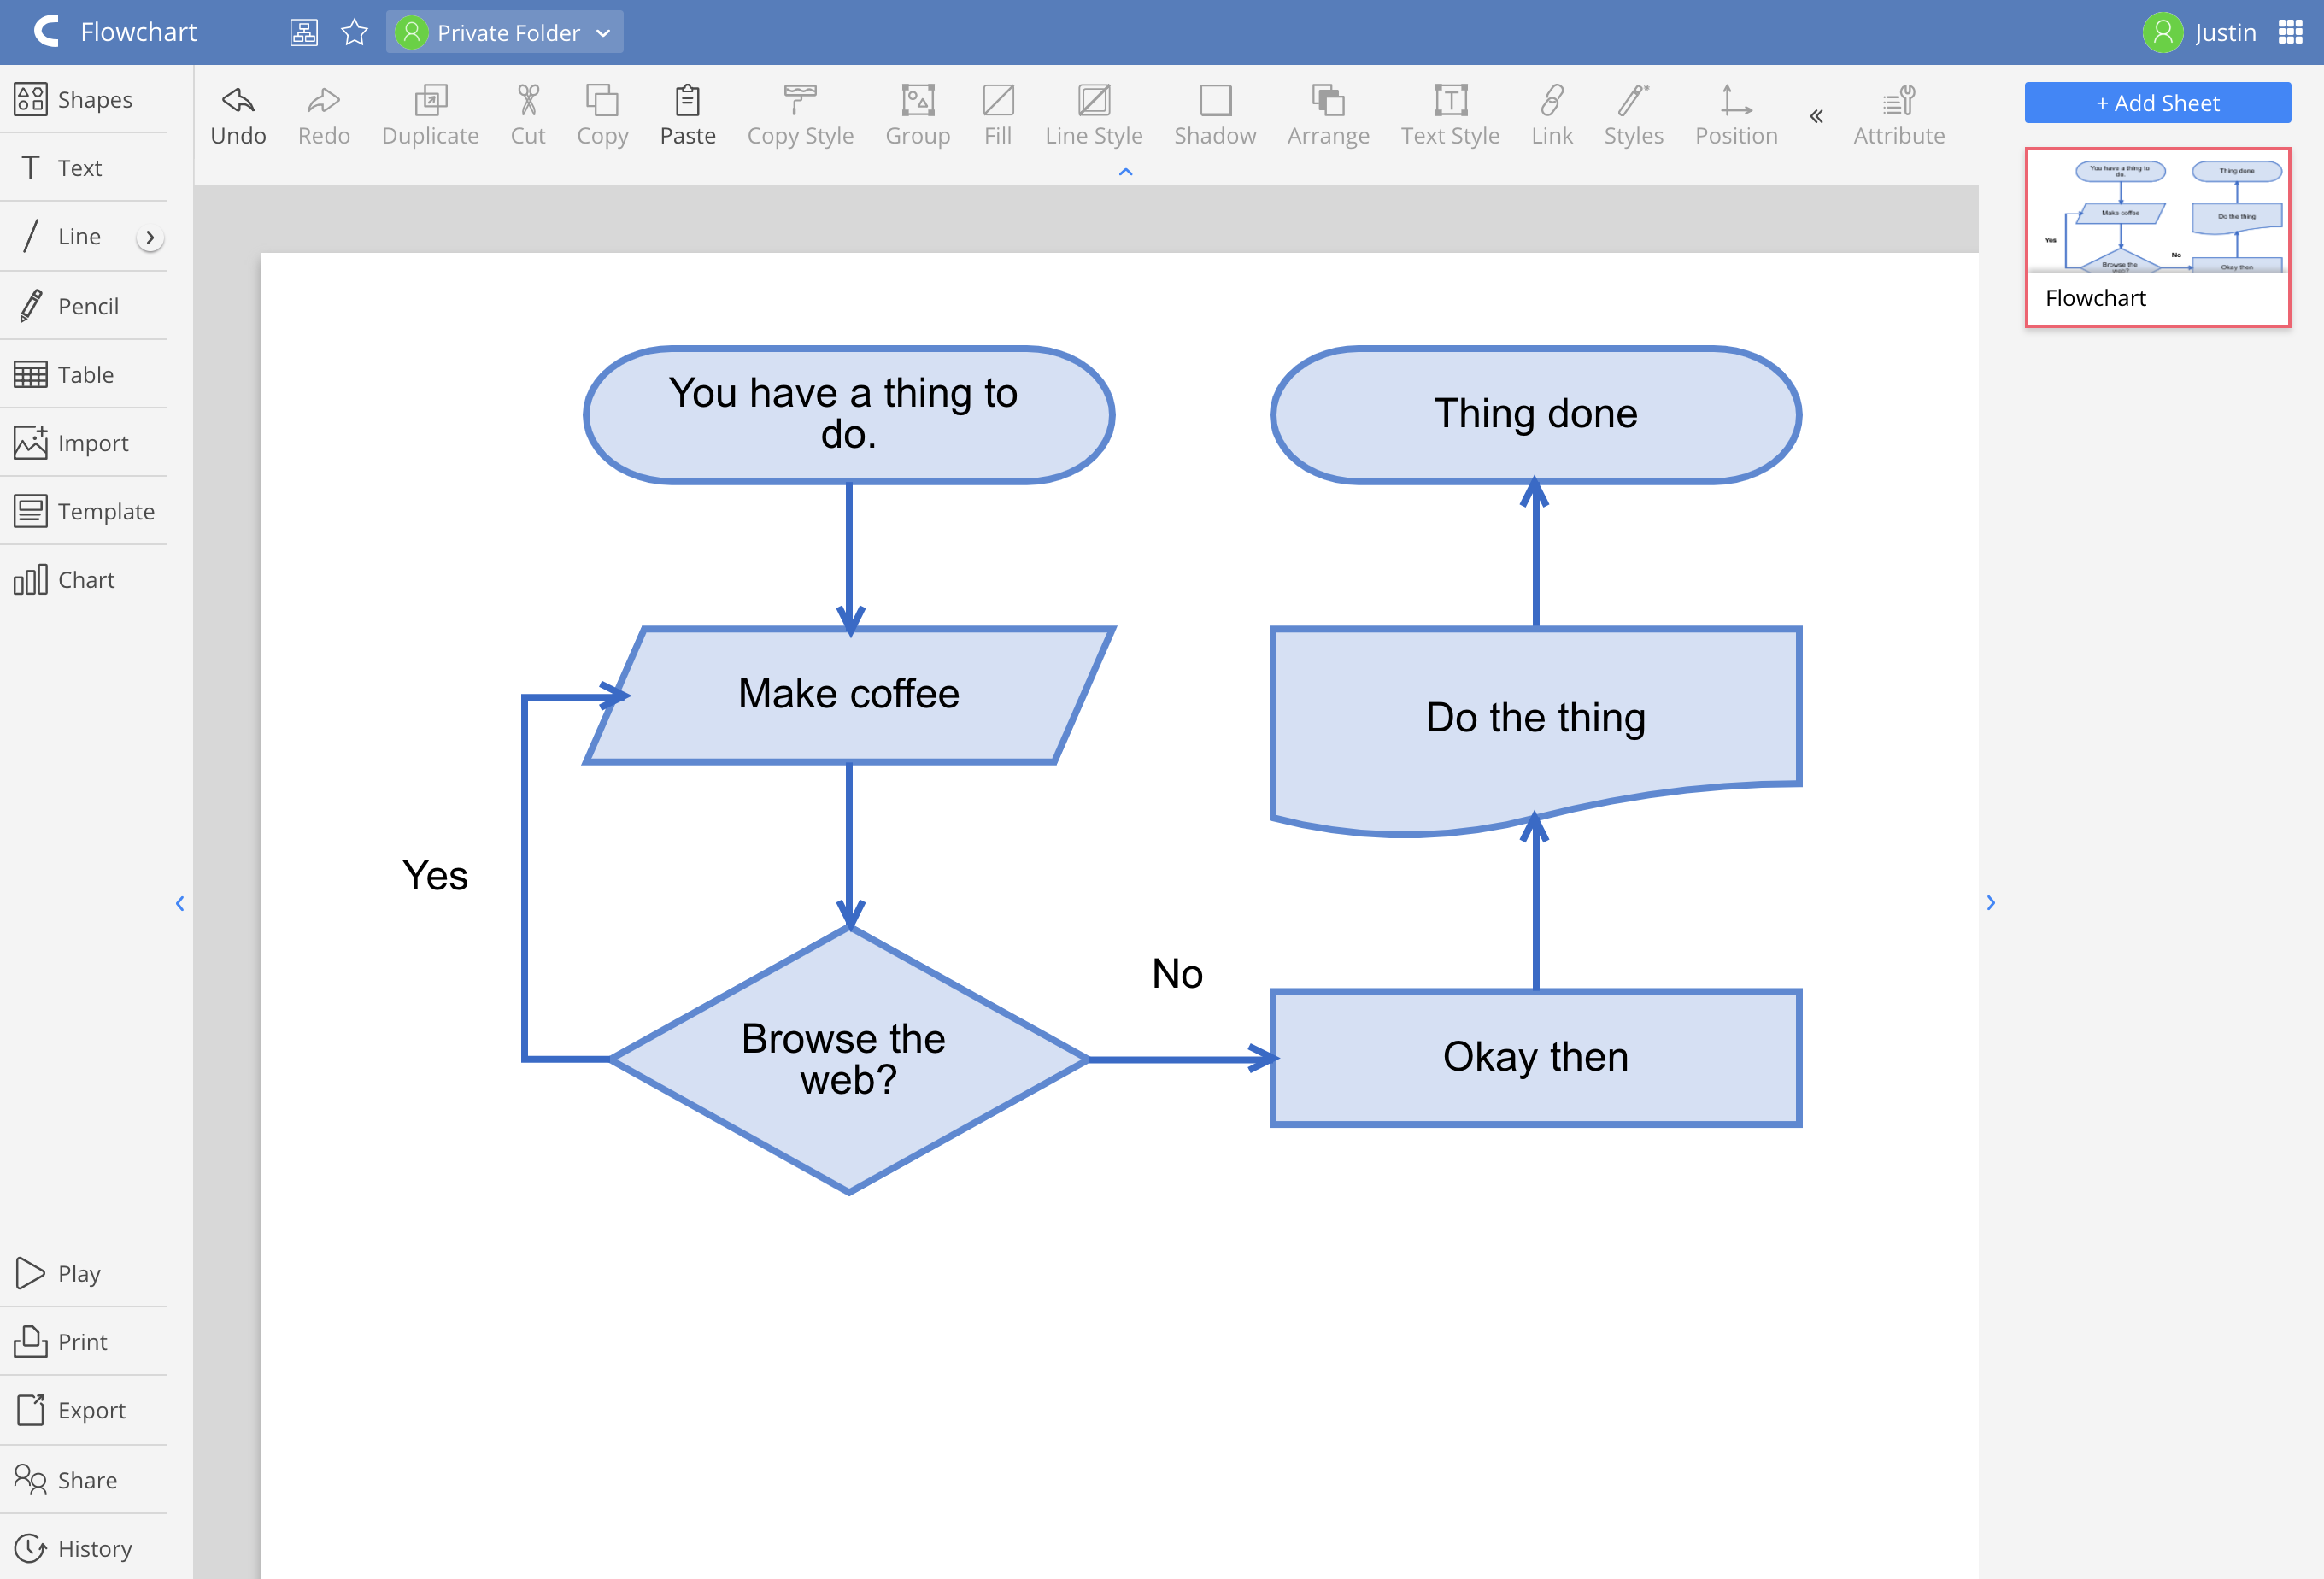2324x1579 pixels.
Task: Click the Undo tool icon
Action: [238, 101]
